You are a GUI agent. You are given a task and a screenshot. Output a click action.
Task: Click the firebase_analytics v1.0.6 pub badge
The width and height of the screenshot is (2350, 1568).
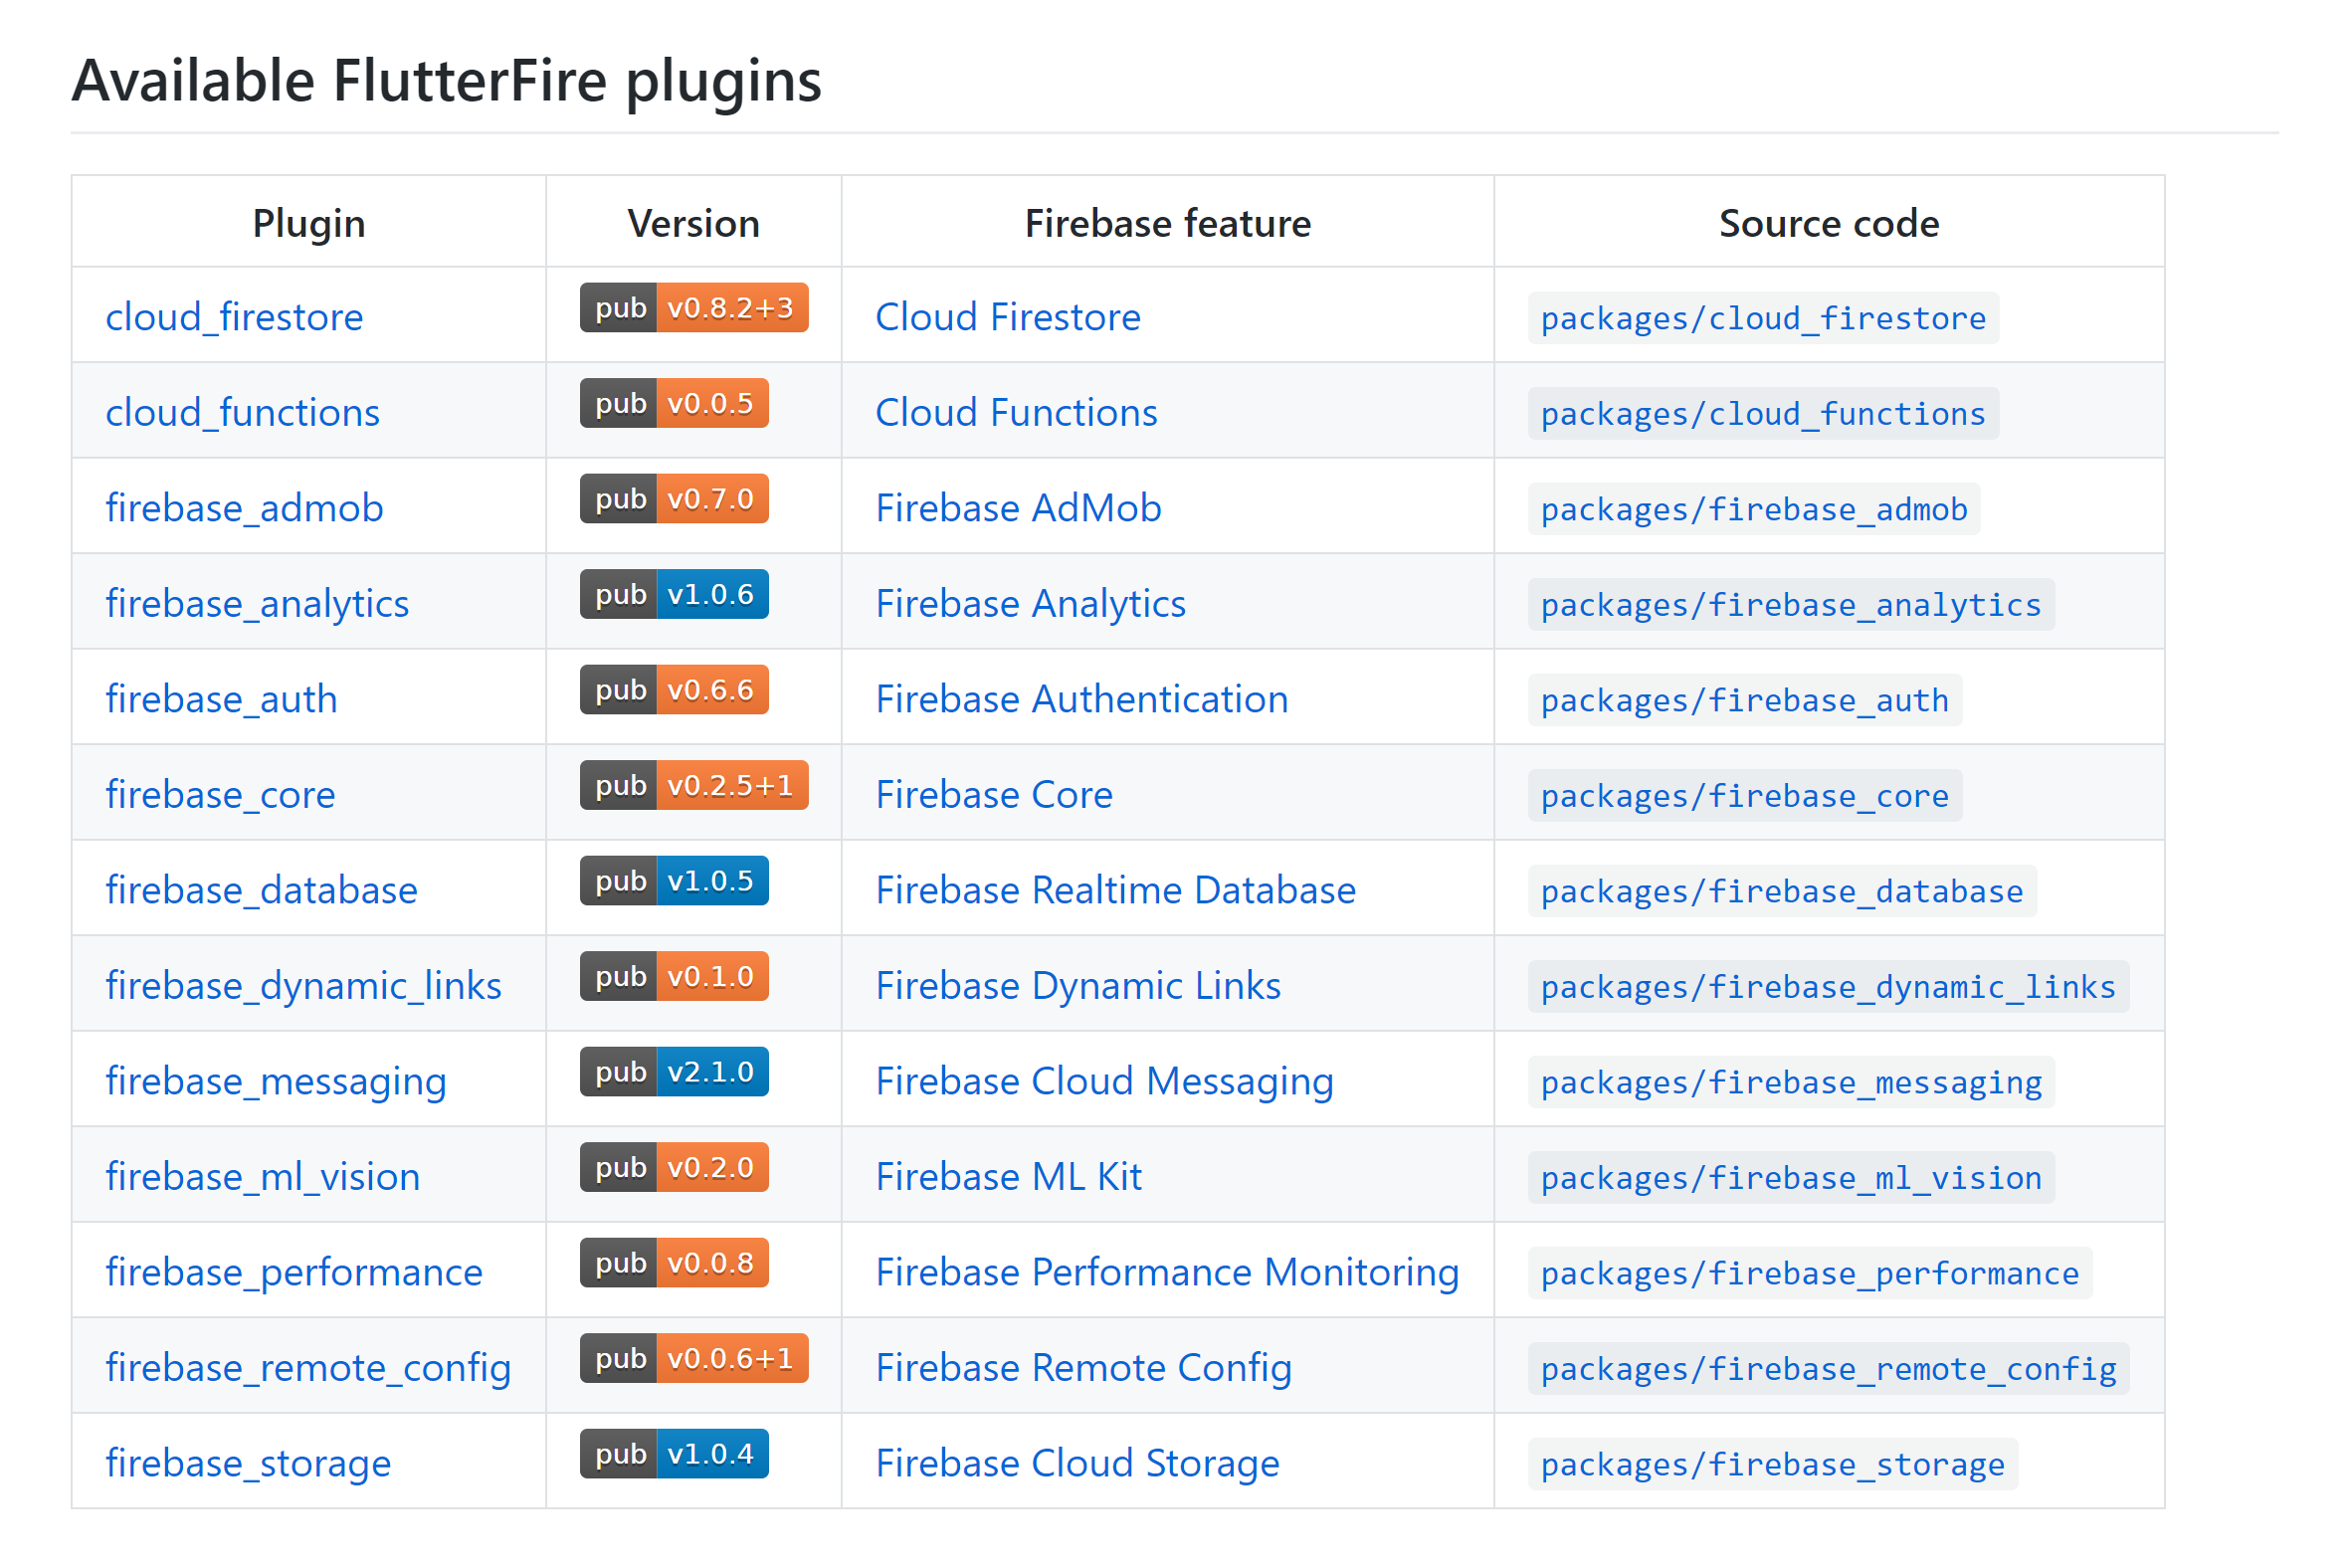[674, 595]
